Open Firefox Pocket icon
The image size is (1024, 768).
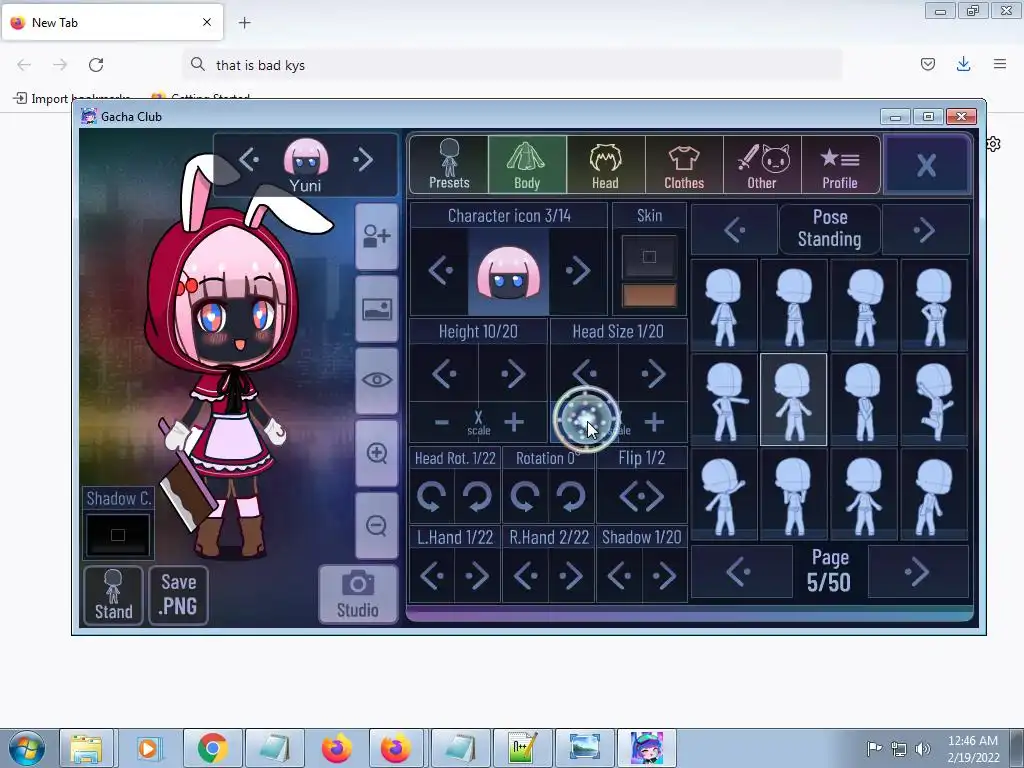point(928,64)
